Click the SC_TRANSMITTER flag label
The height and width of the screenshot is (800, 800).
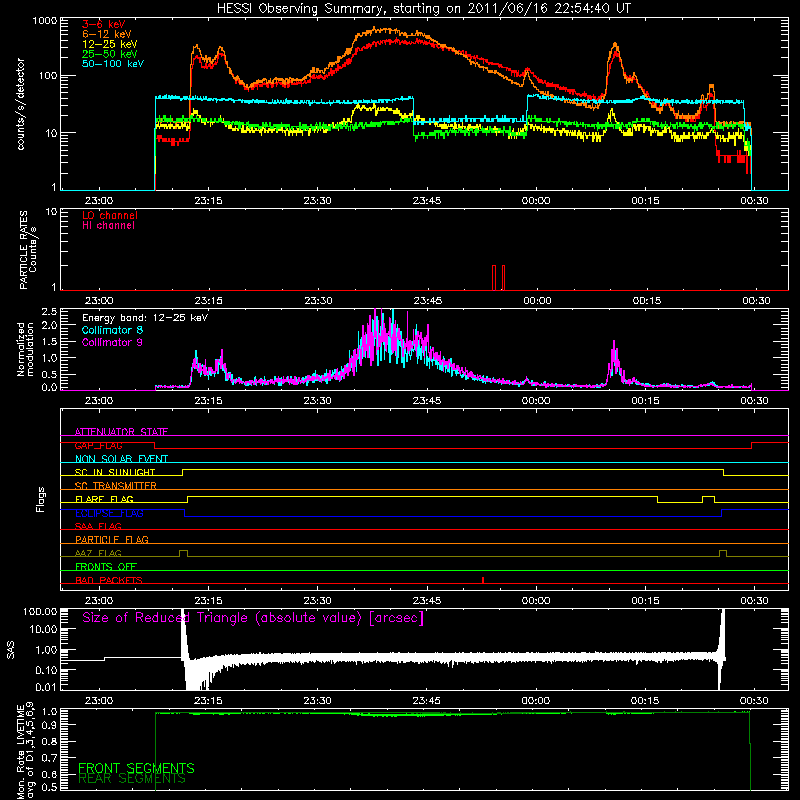116,486
